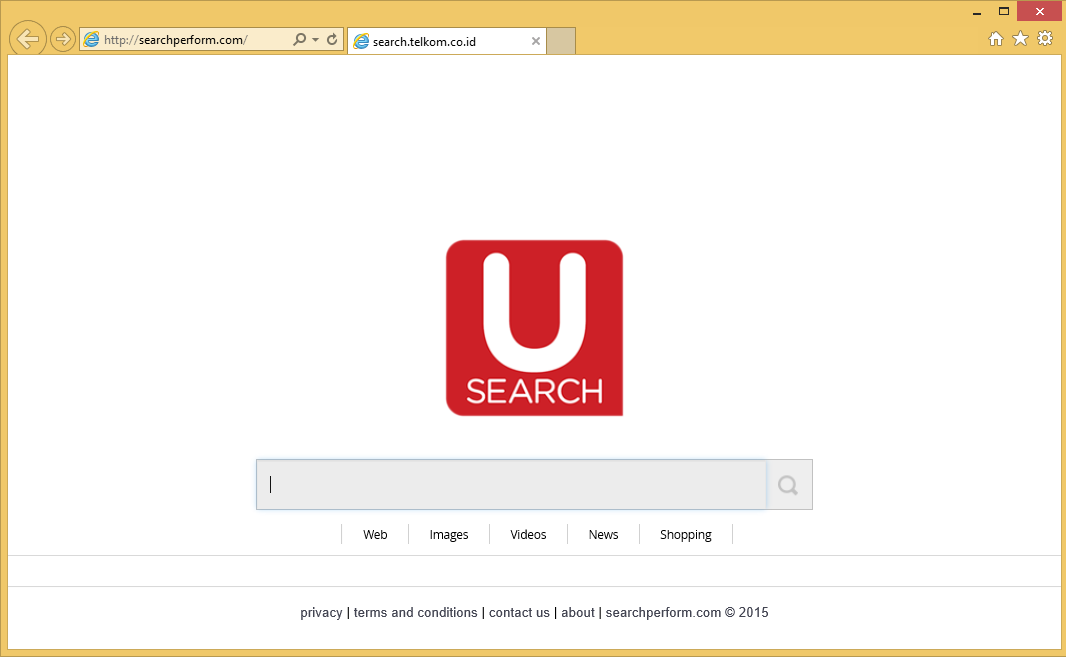This screenshot has height=657, width=1066.
Task: Open a new browser tab
Action: 560,41
